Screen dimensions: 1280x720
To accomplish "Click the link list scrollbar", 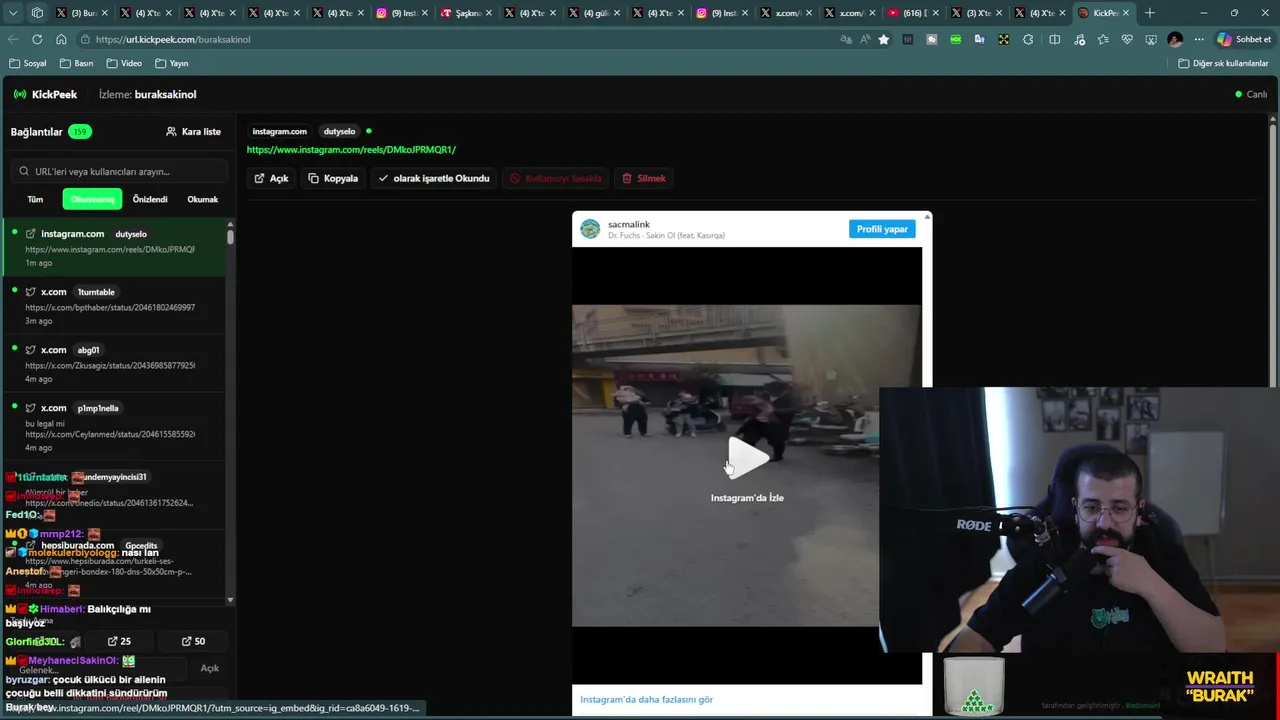I will click(231, 237).
